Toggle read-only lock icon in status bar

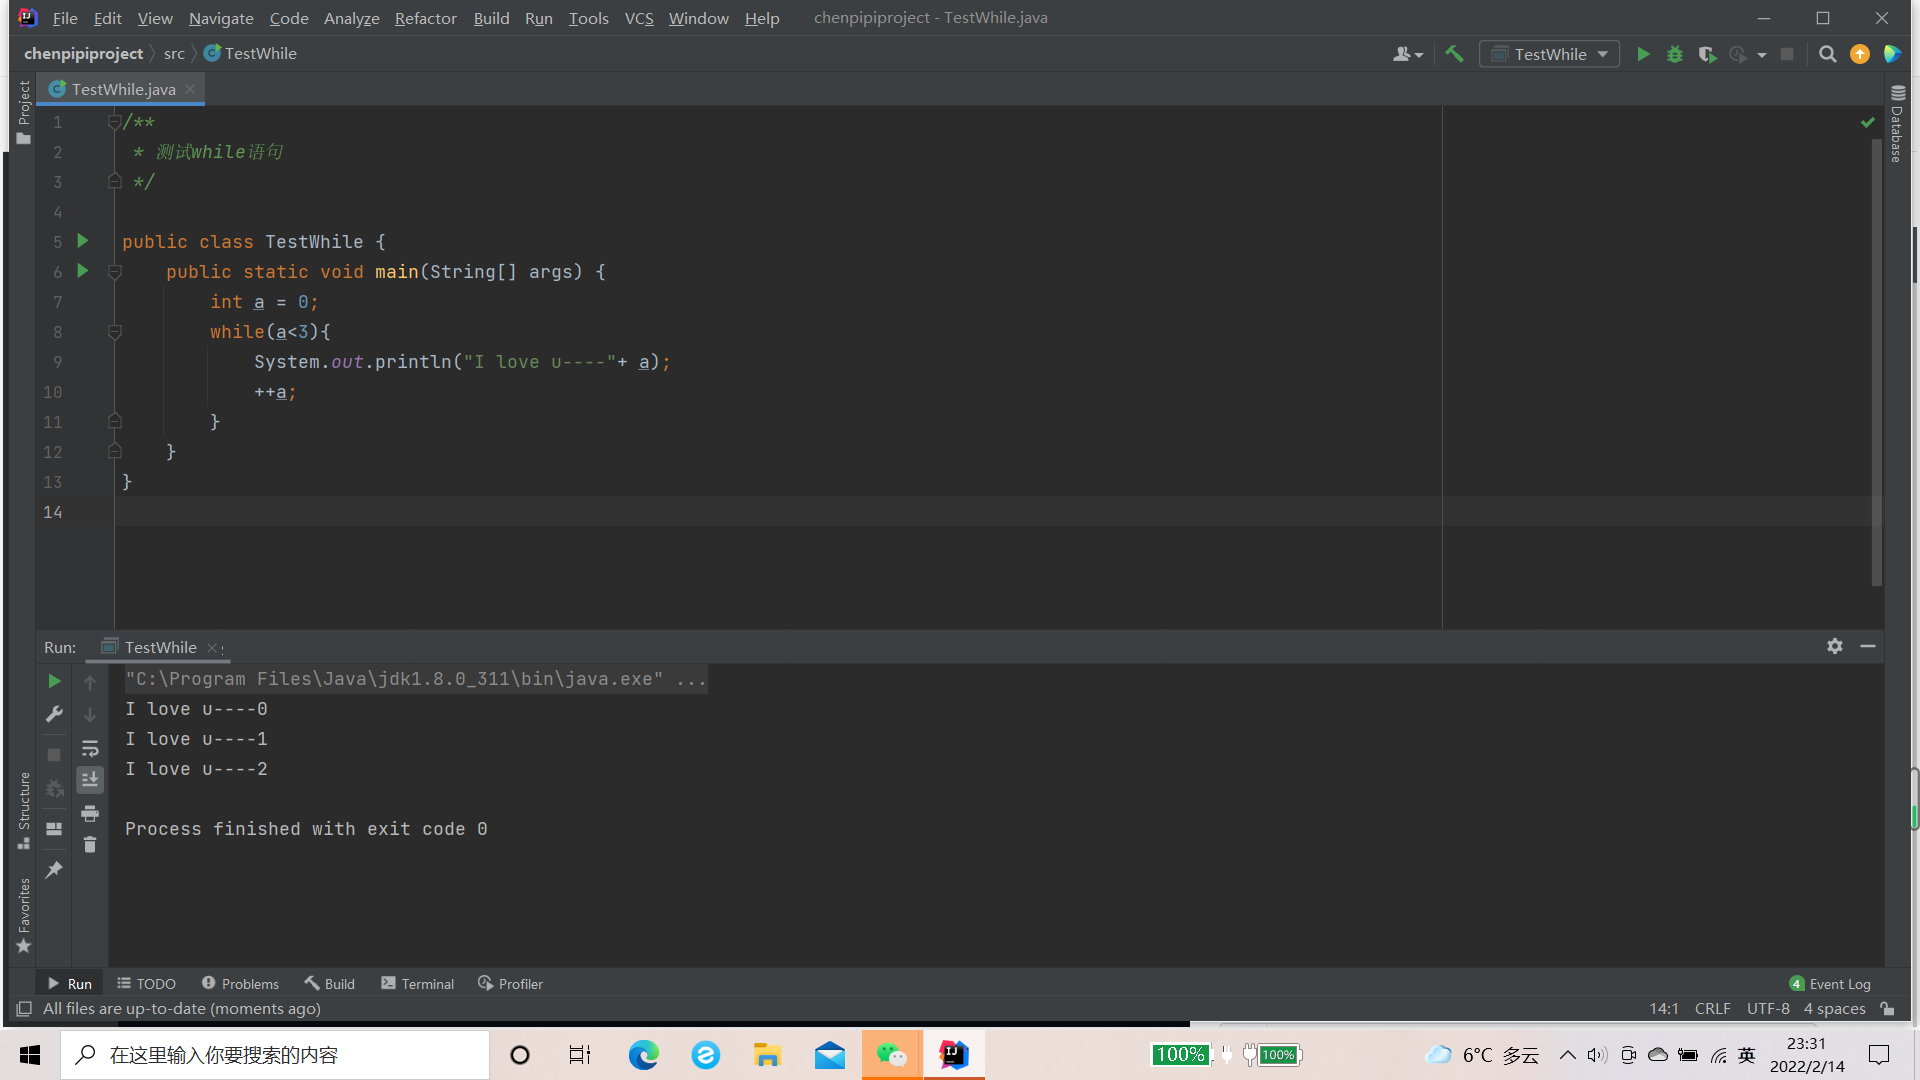[x=1887, y=1009]
